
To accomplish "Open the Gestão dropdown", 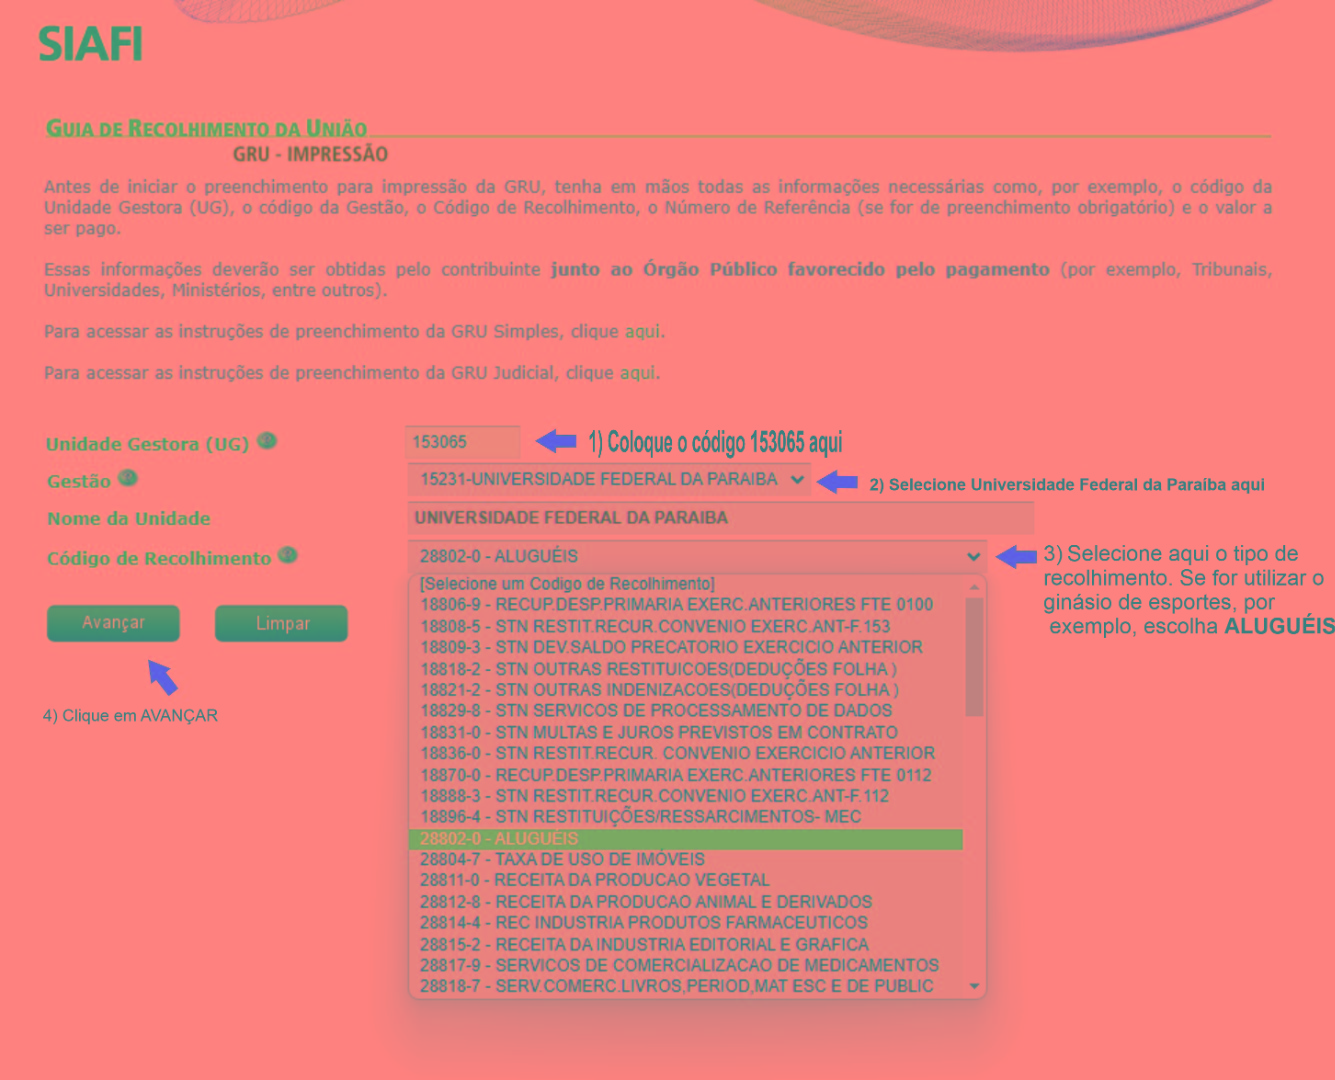I will click(x=608, y=480).
